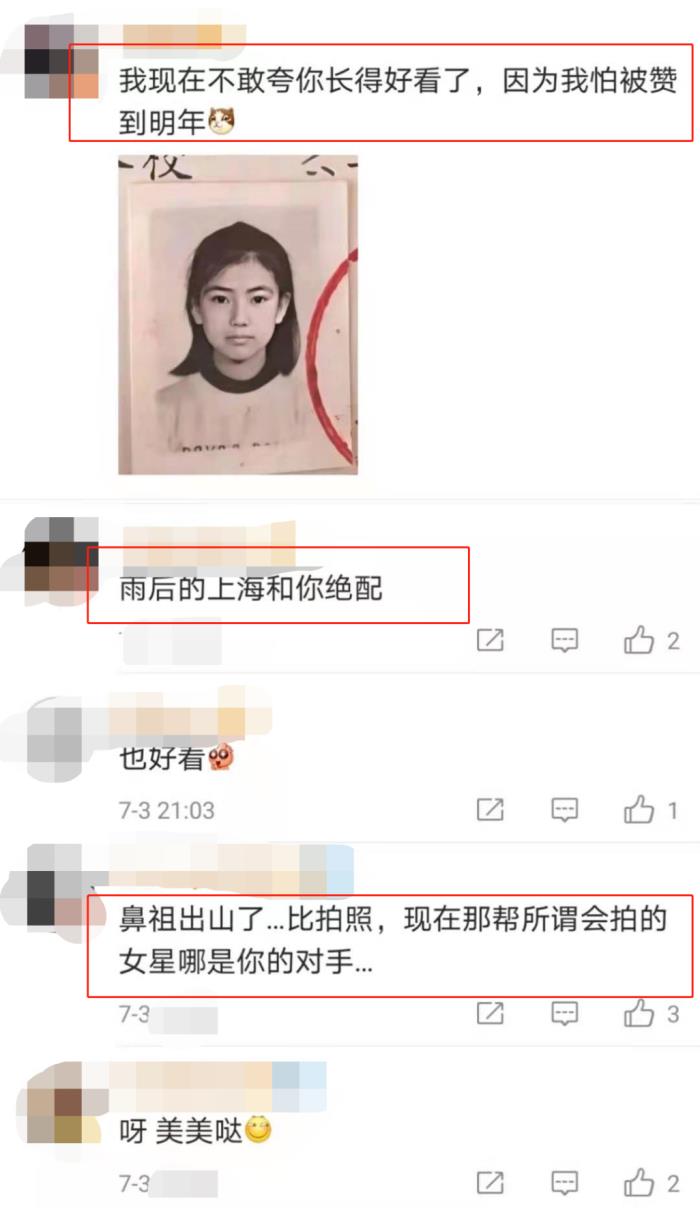The width and height of the screenshot is (700, 1208).
Task: Repost the 也好看 comment
Action: click(x=489, y=809)
